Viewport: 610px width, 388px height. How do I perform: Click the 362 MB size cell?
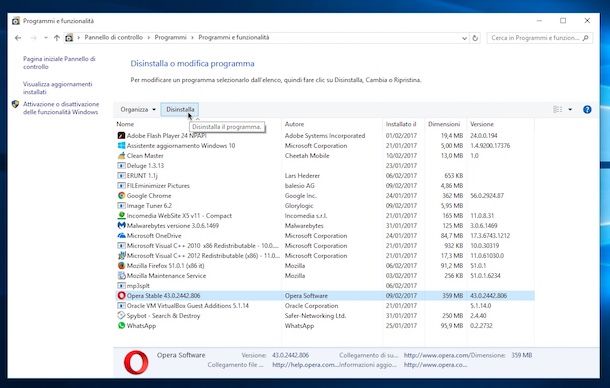pyautogui.click(x=452, y=195)
